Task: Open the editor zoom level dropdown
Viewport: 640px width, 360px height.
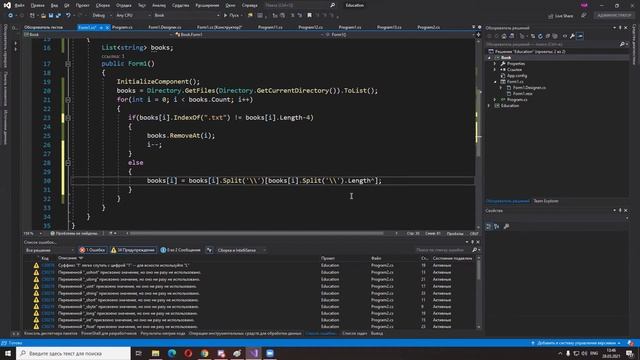Action: [x=33, y=233]
